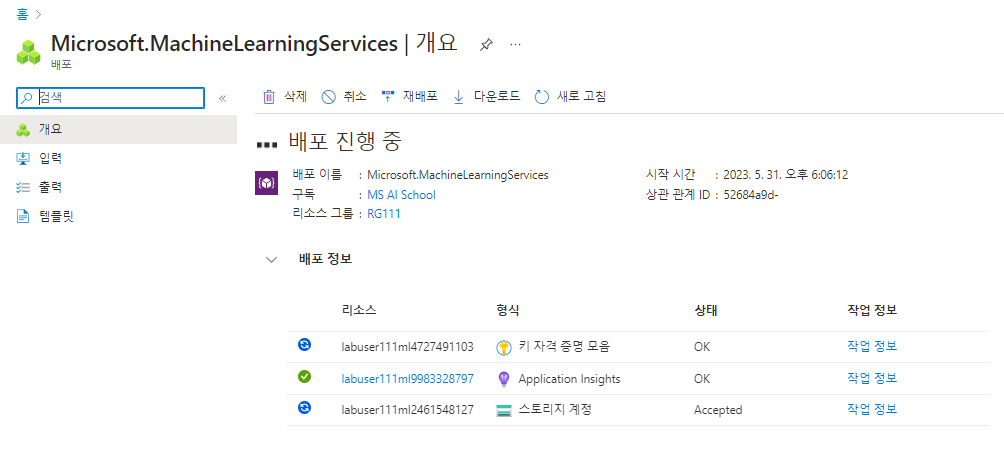Focus the 검색 search field
The height and width of the screenshot is (462, 1004).
click(x=110, y=97)
